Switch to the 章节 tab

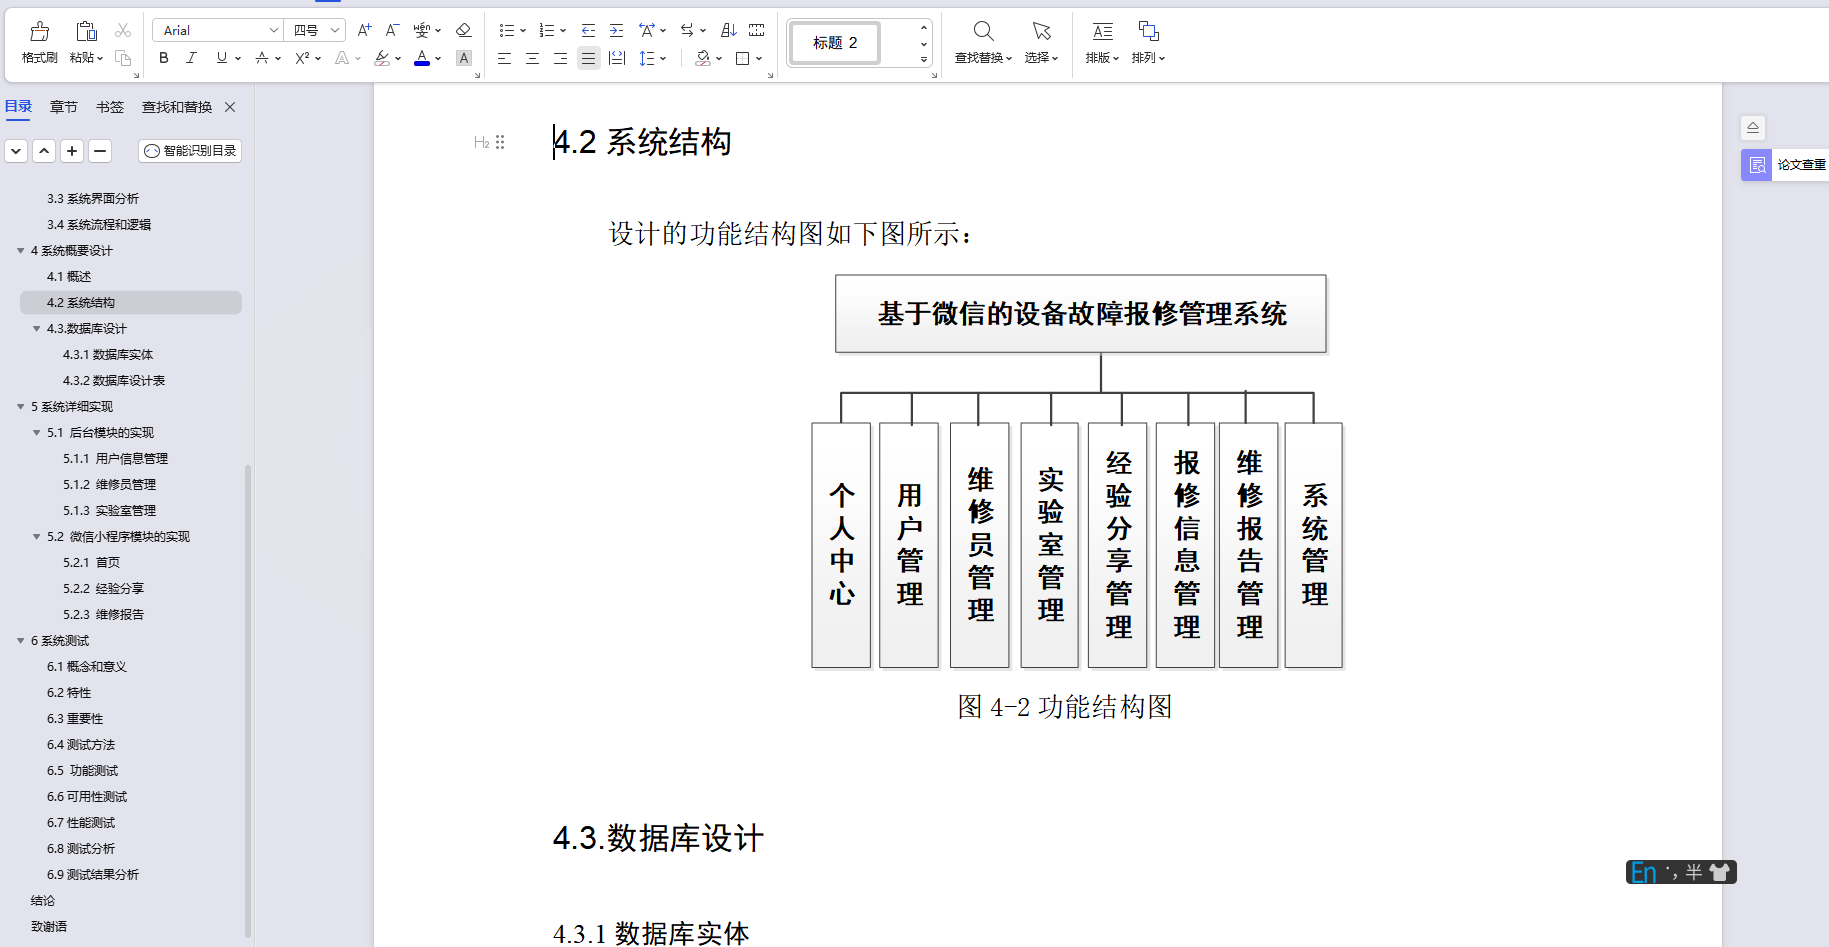(63, 106)
